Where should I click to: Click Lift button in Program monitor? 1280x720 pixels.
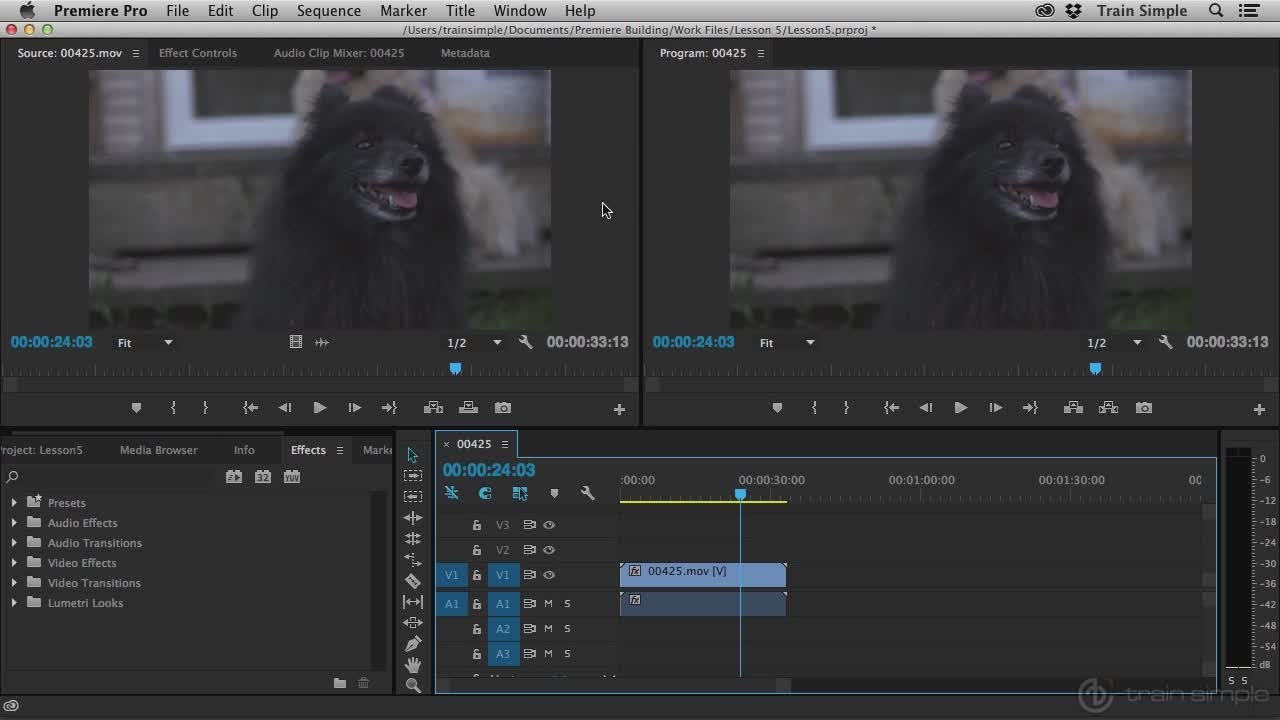coord(1073,408)
